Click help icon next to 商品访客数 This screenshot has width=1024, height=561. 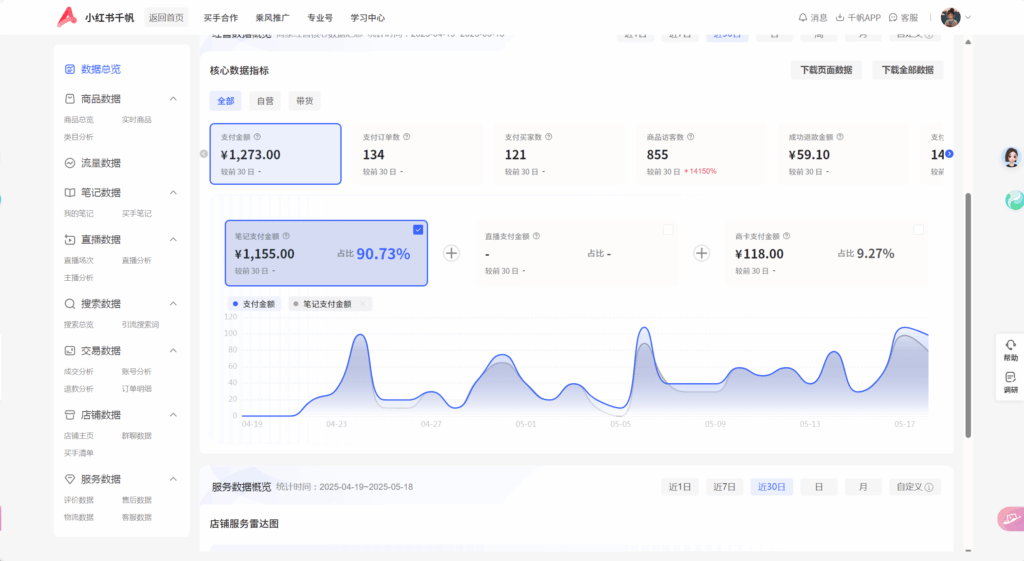pos(691,137)
